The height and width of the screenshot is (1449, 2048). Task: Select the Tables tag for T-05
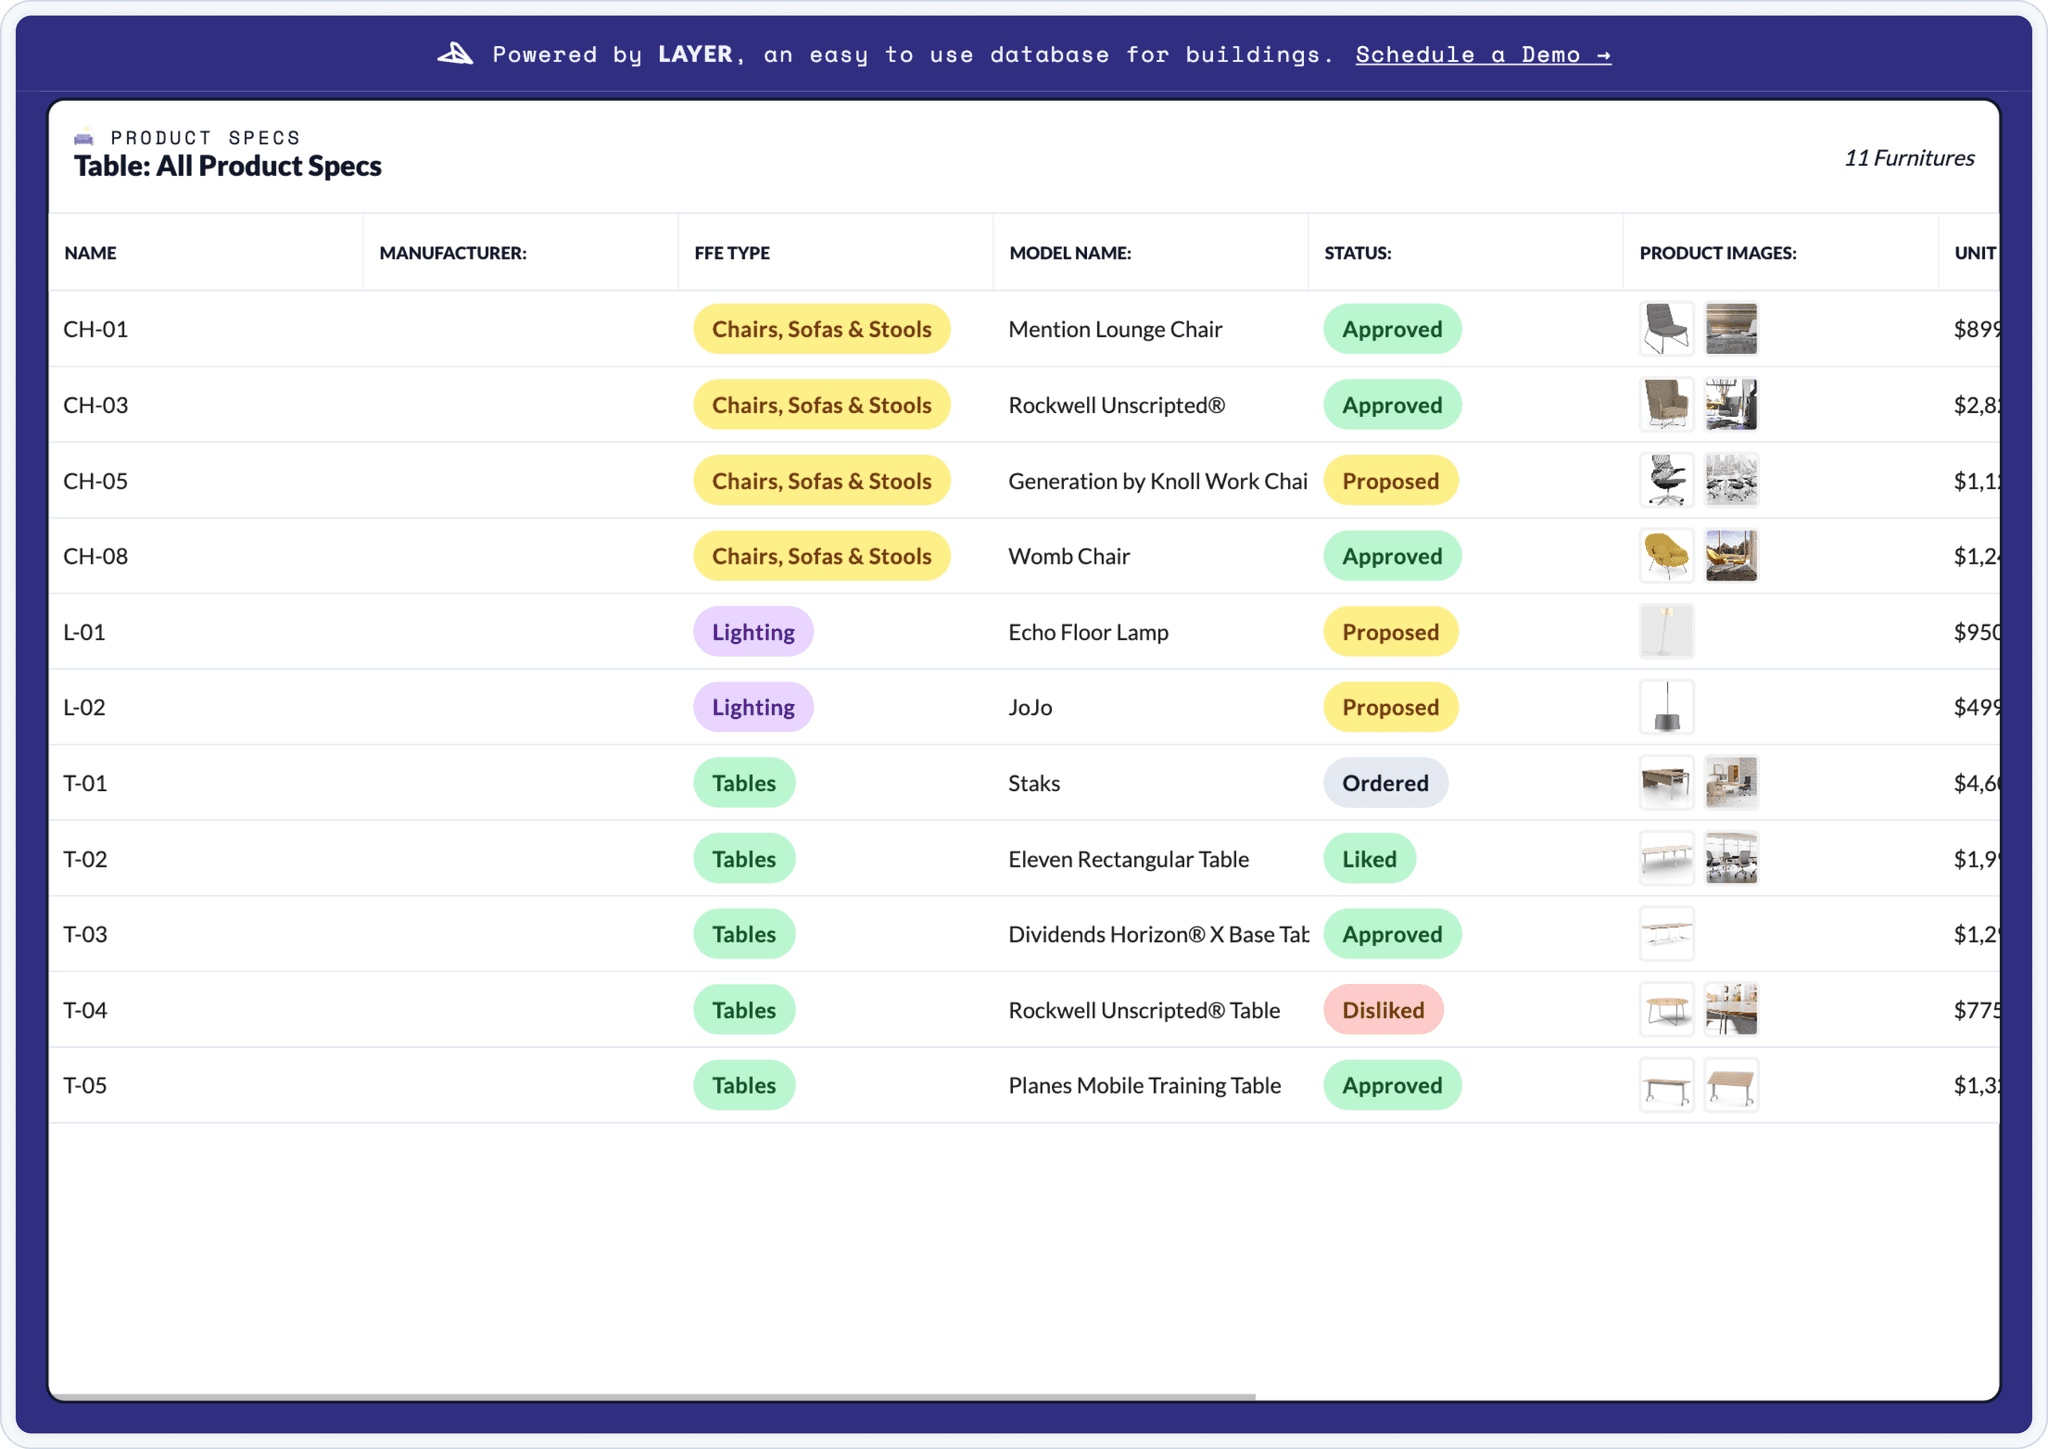tap(743, 1085)
